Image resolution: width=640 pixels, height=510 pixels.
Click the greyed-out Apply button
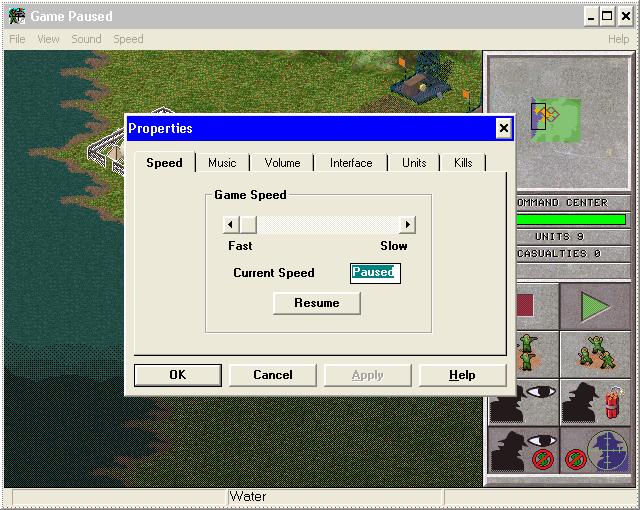pos(368,375)
